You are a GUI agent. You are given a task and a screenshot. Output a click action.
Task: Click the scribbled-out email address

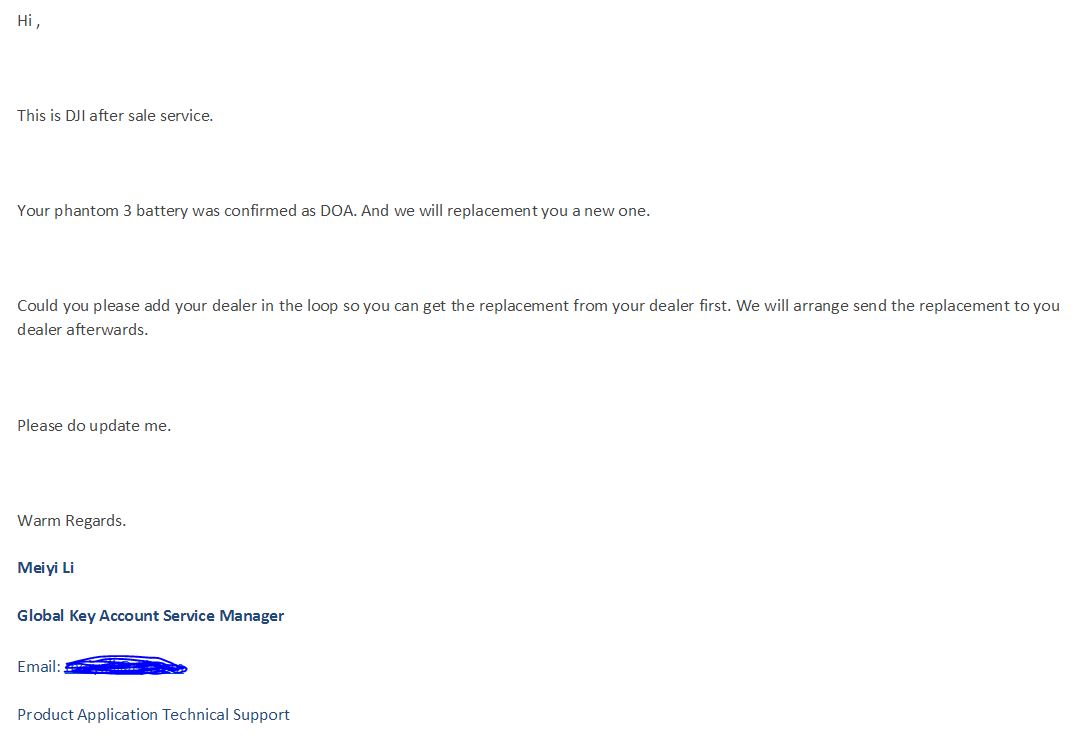tap(125, 666)
